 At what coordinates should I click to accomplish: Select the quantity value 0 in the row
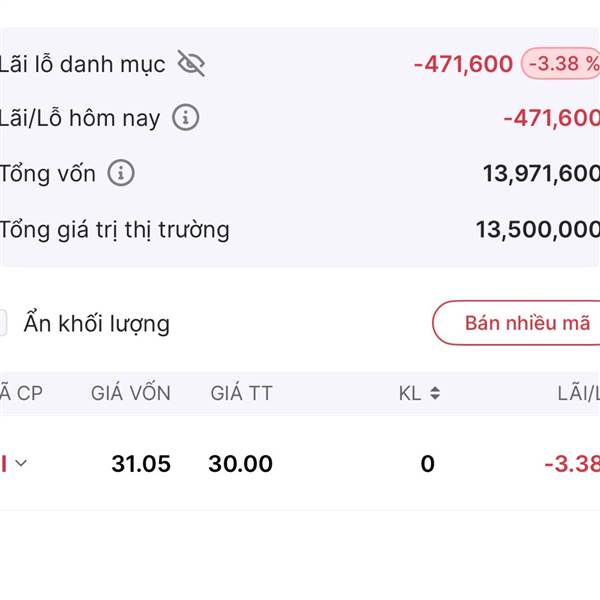tap(427, 464)
